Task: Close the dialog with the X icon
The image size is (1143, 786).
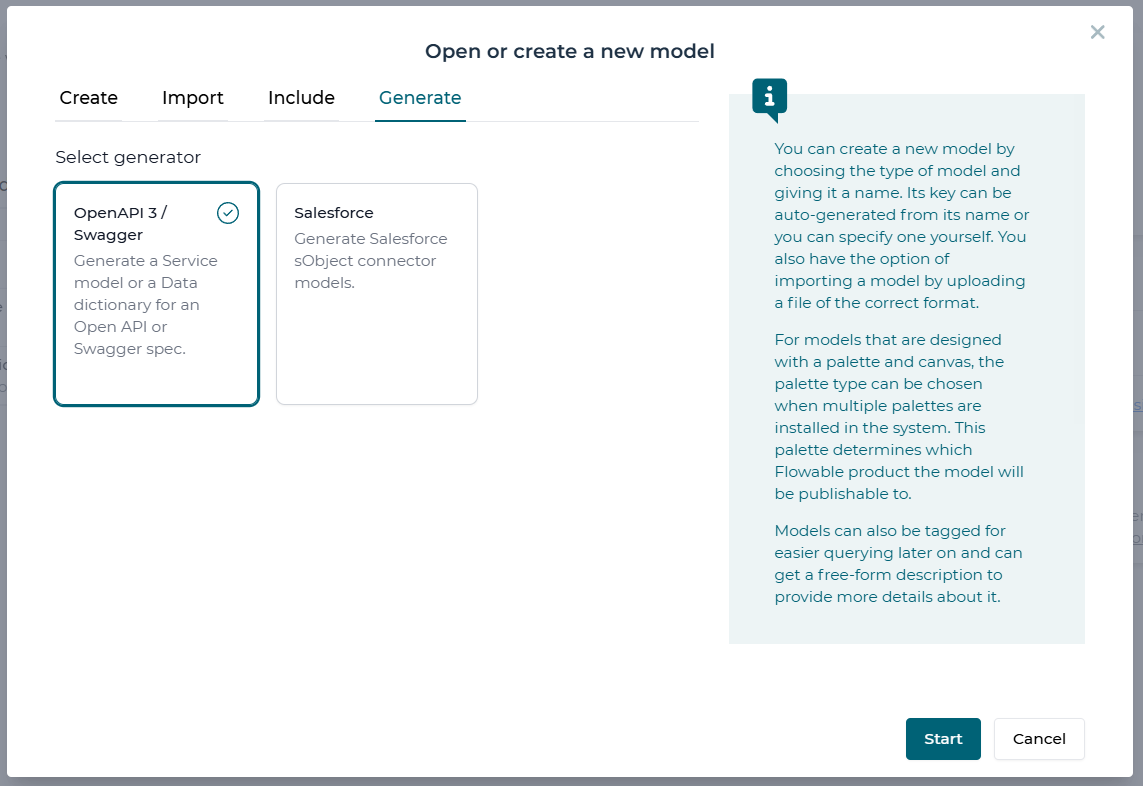Action: (1097, 32)
